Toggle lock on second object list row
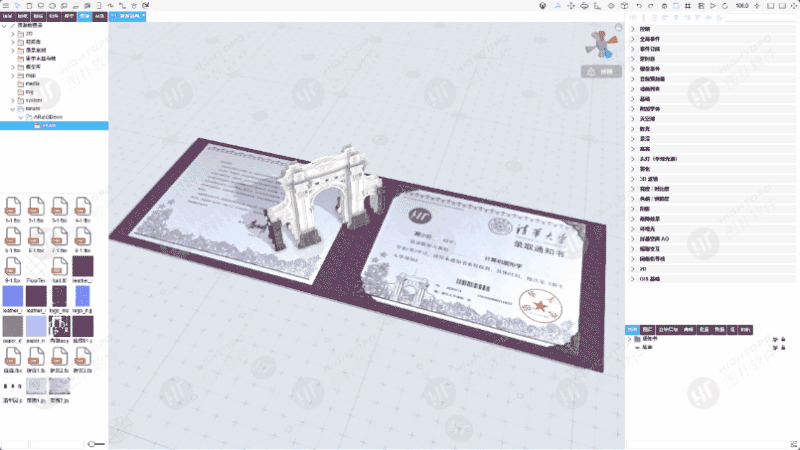 coord(783,347)
